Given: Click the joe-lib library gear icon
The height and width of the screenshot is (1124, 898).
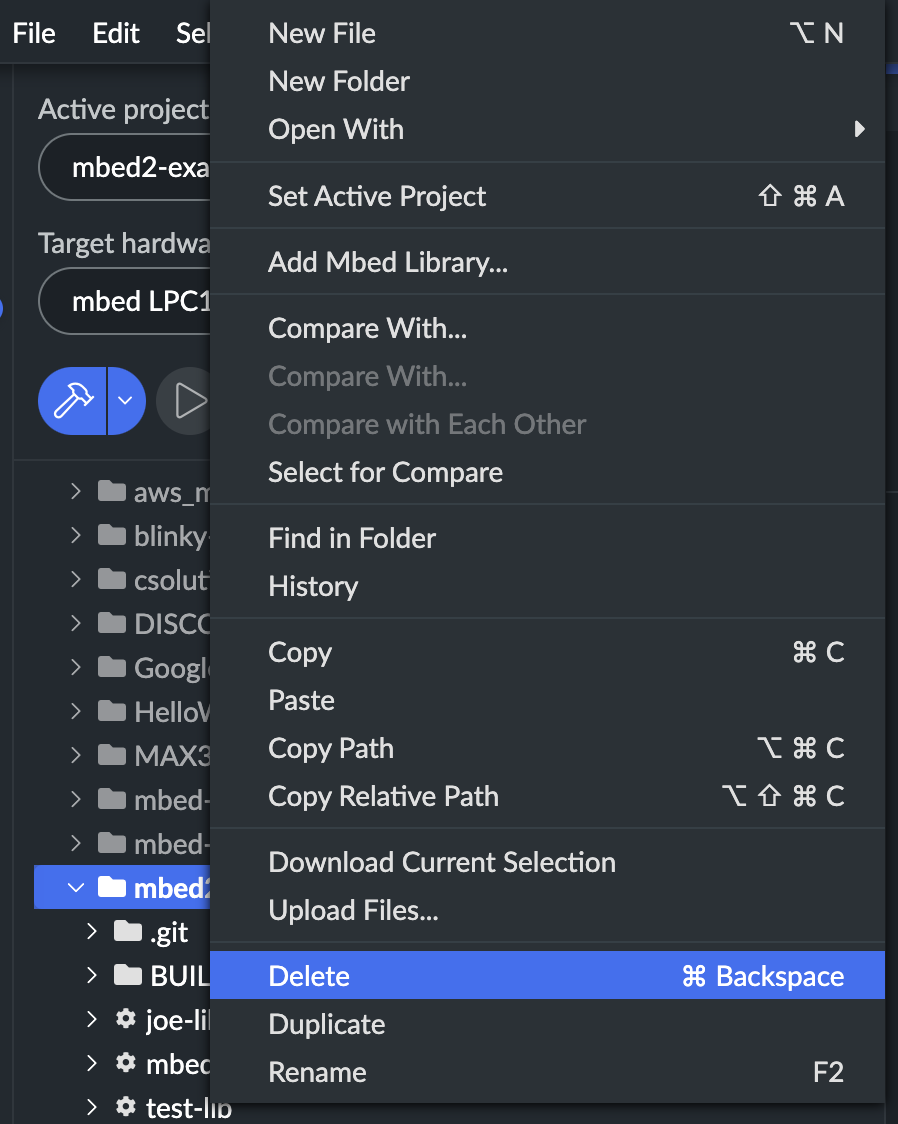Looking at the screenshot, I should coord(126,1019).
